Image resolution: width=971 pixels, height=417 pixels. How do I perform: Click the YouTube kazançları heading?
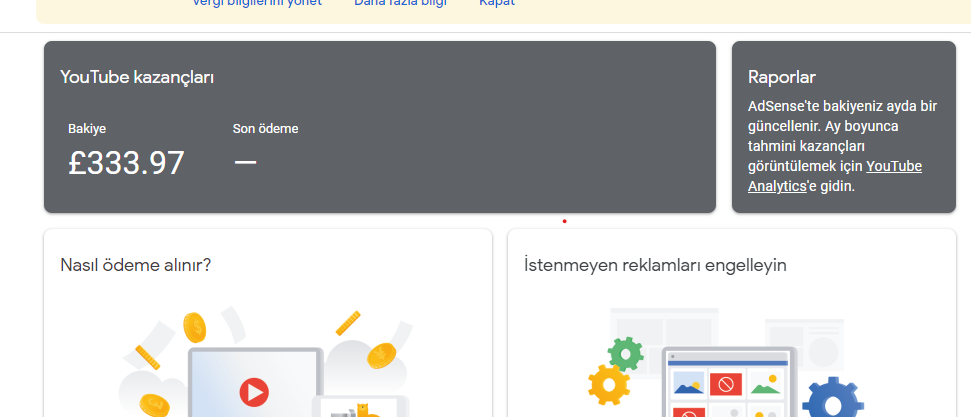(137, 77)
